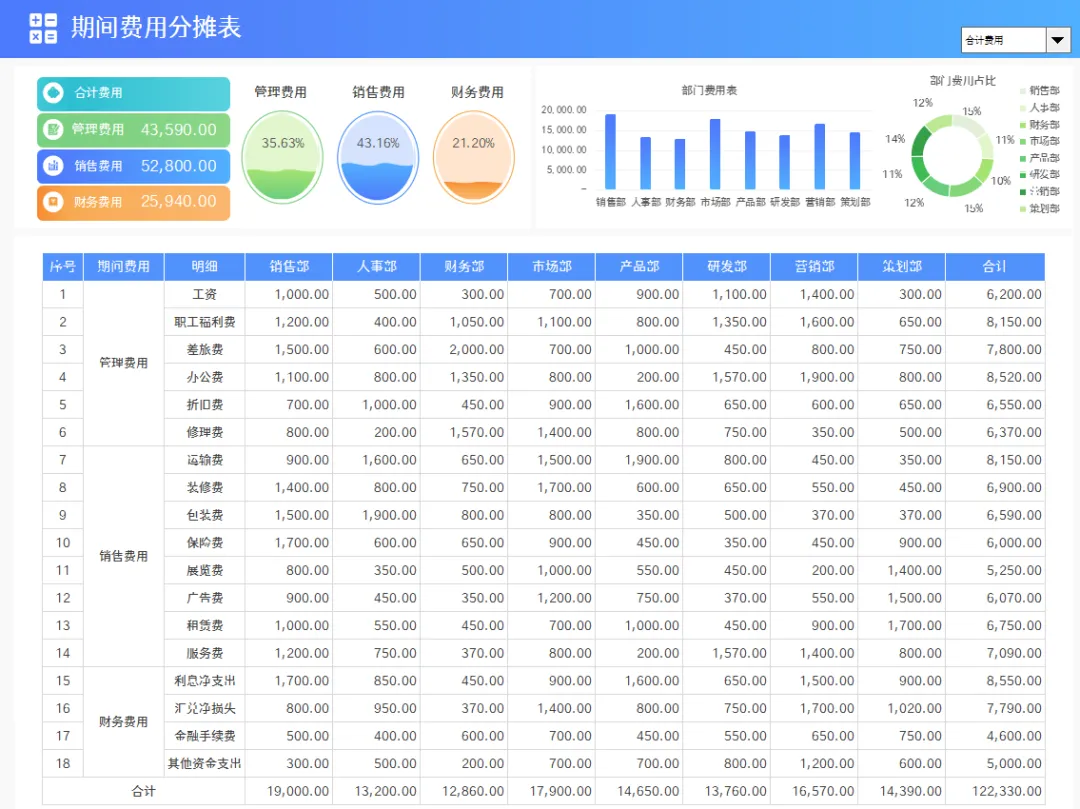
Task: Select the 工资 detail cell
Action: (x=205, y=295)
